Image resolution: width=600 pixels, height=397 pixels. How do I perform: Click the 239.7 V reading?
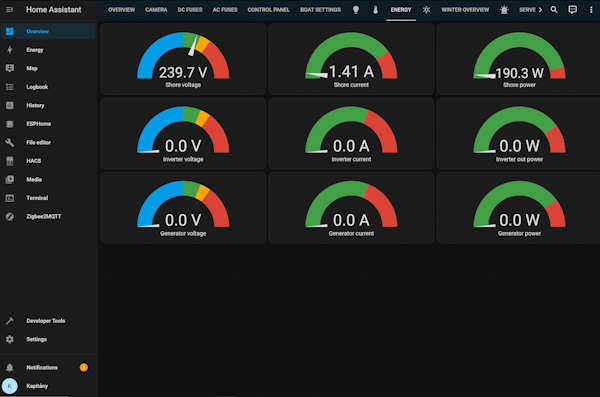[x=183, y=72]
